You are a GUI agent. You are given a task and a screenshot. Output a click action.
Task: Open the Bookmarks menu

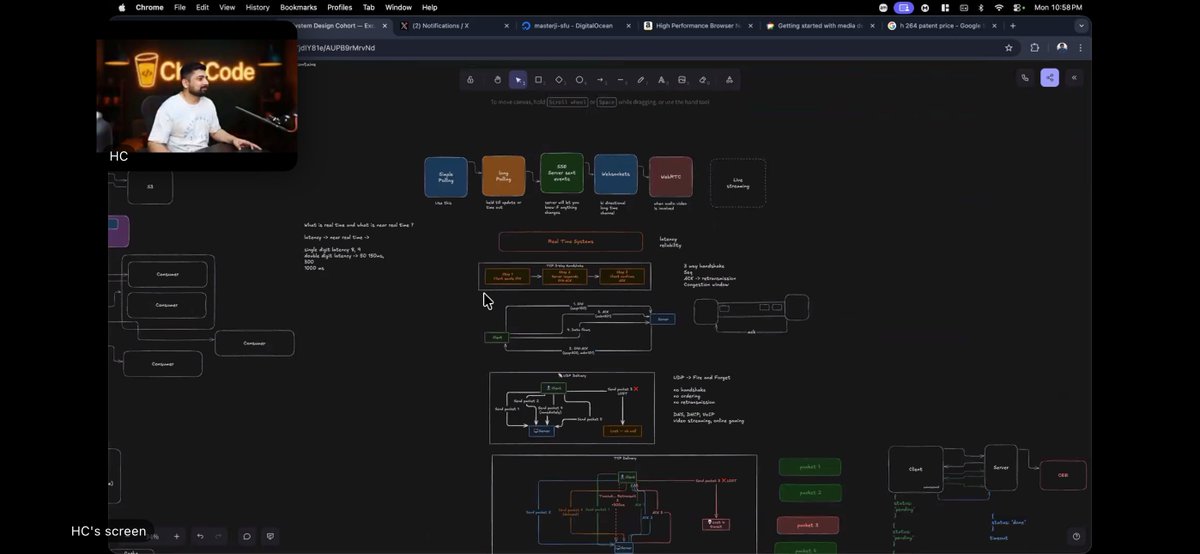[x=298, y=7]
